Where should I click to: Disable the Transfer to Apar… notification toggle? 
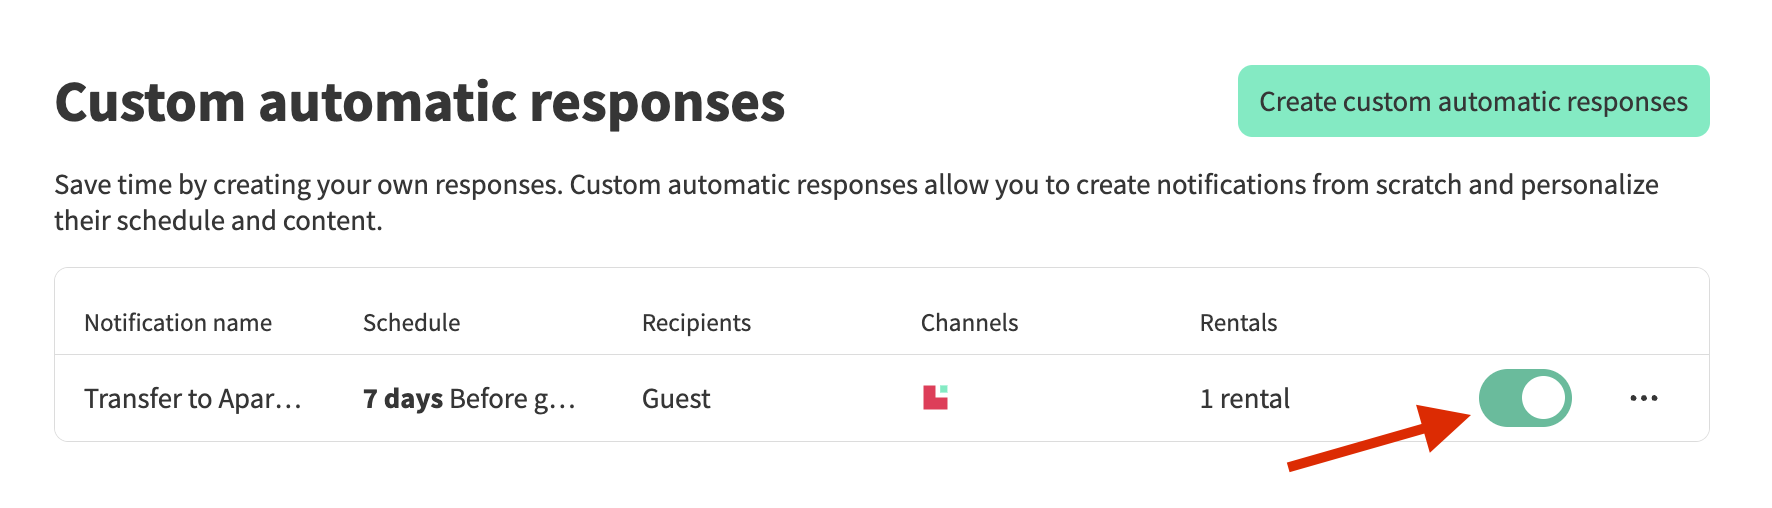tap(1524, 398)
